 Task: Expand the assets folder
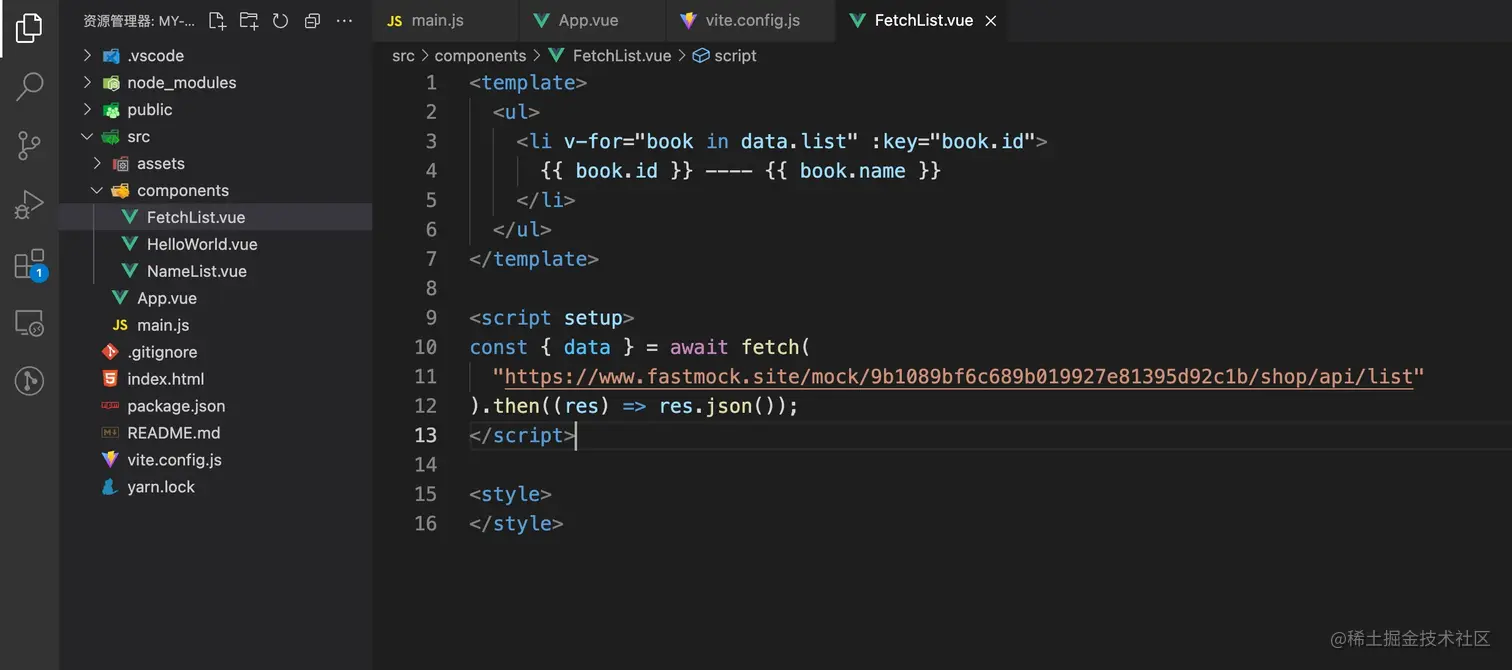coord(216,163)
